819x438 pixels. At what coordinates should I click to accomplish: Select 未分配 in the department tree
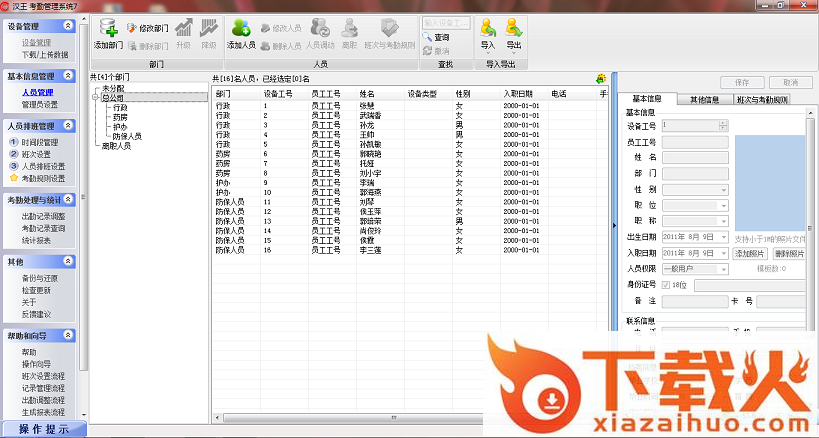point(113,88)
